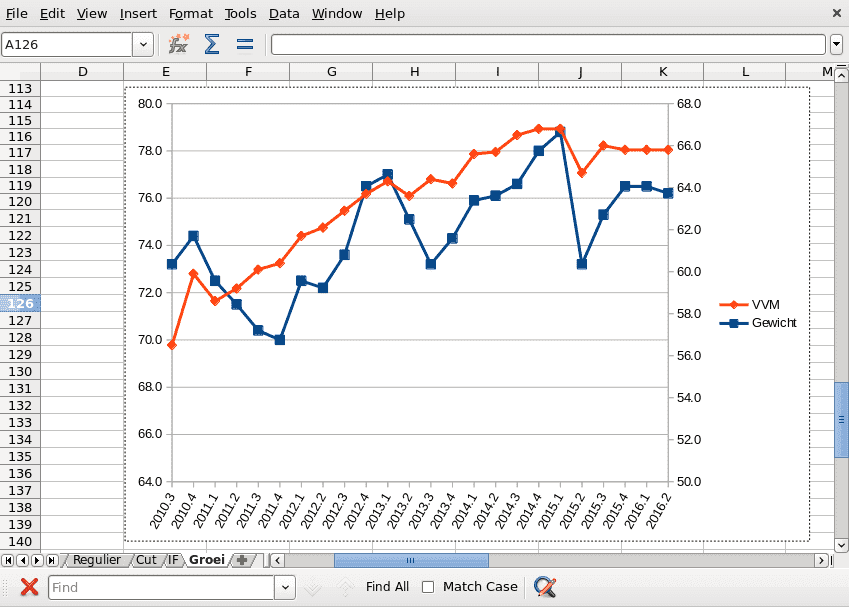Open the Find search history dropdown
Viewport: 849px width, 607px height.
point(285,587)
